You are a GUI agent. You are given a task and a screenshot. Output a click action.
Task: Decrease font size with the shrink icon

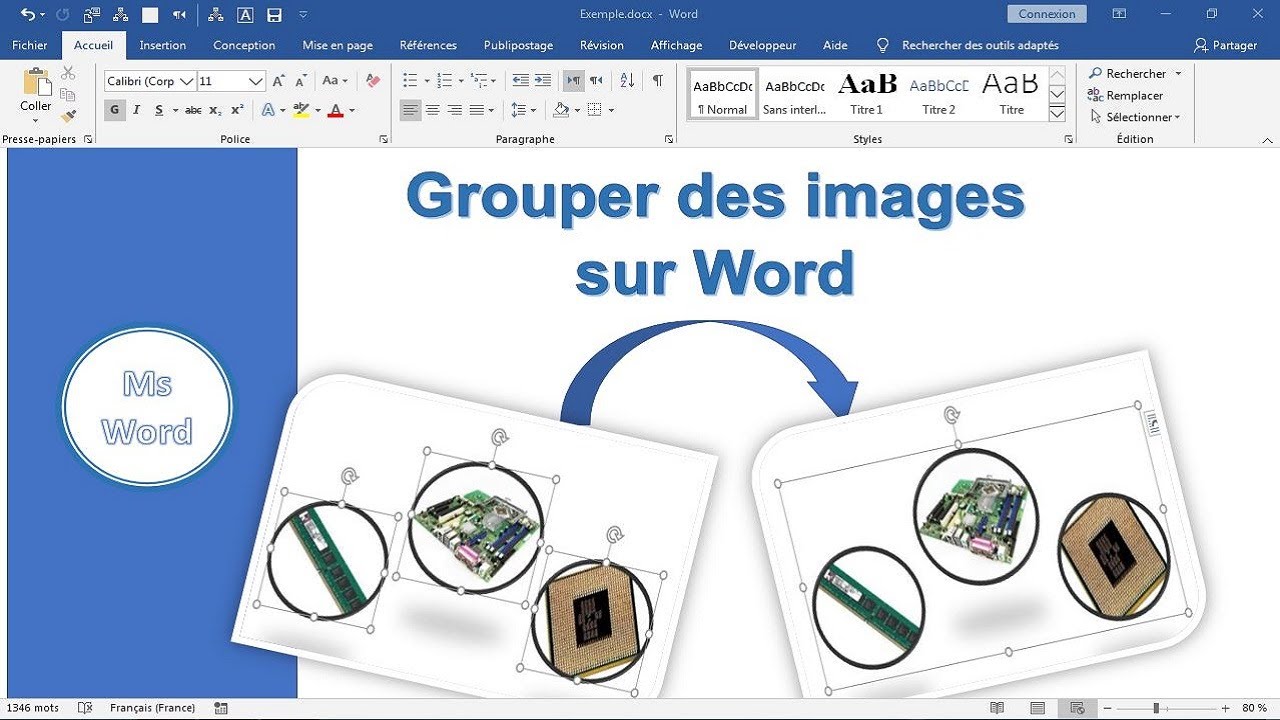click(301, 81)
